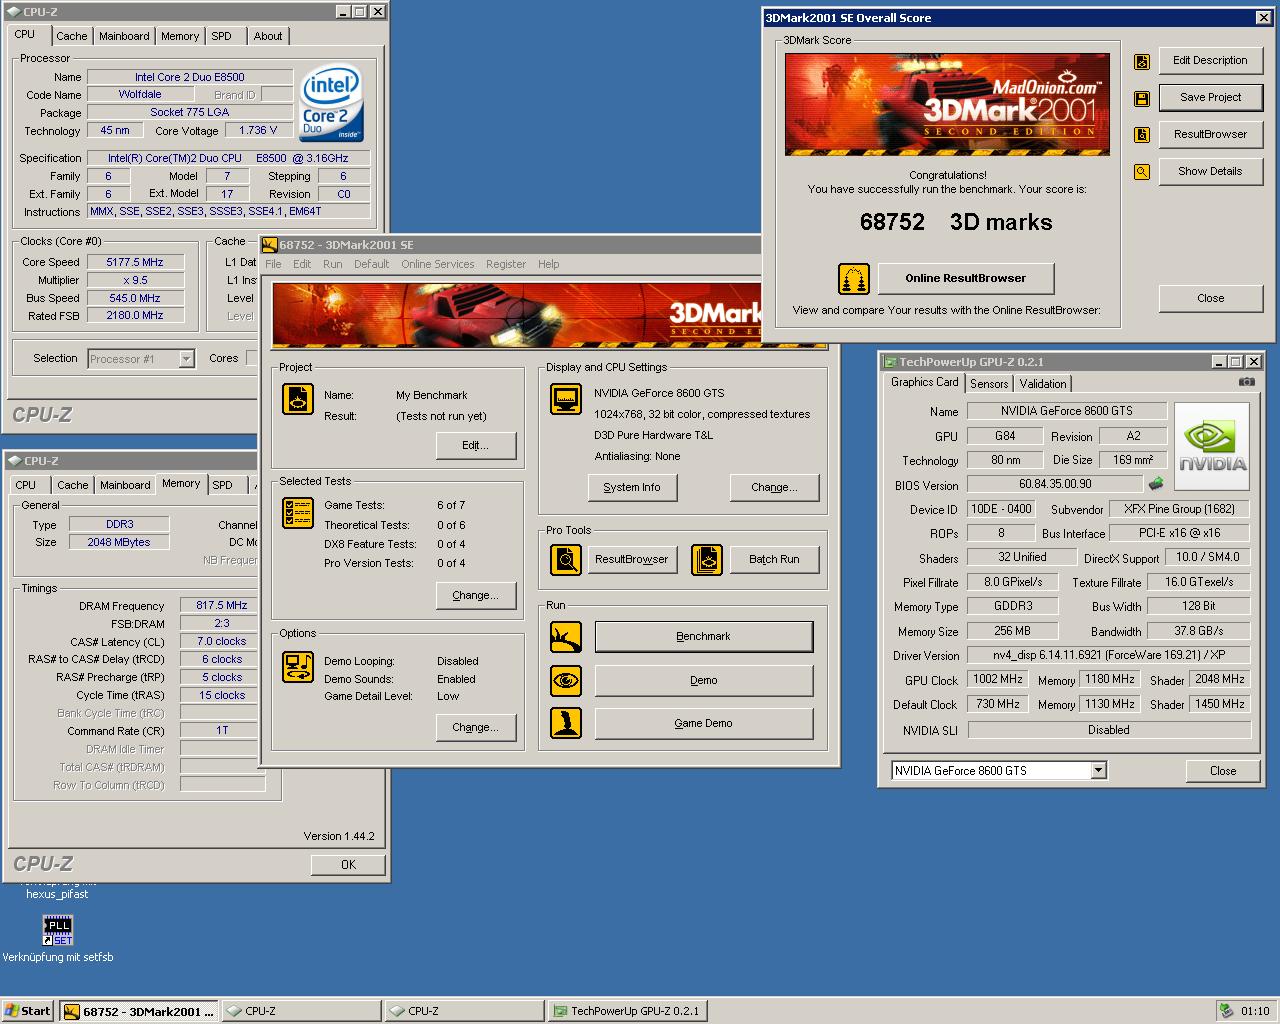Click the BIOS Version 60.84.35.00.90 field

pos(1055,484)
